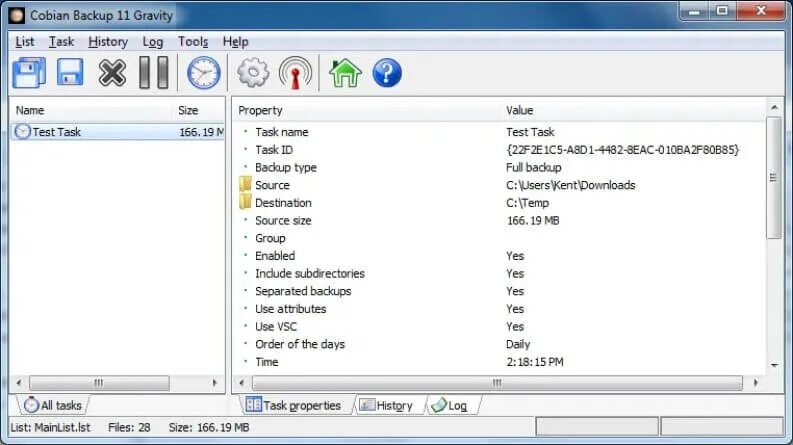Image resolution: width=793 pixels, height=445 pixels.
Task: Open options via gear icon
Action: 253,73
